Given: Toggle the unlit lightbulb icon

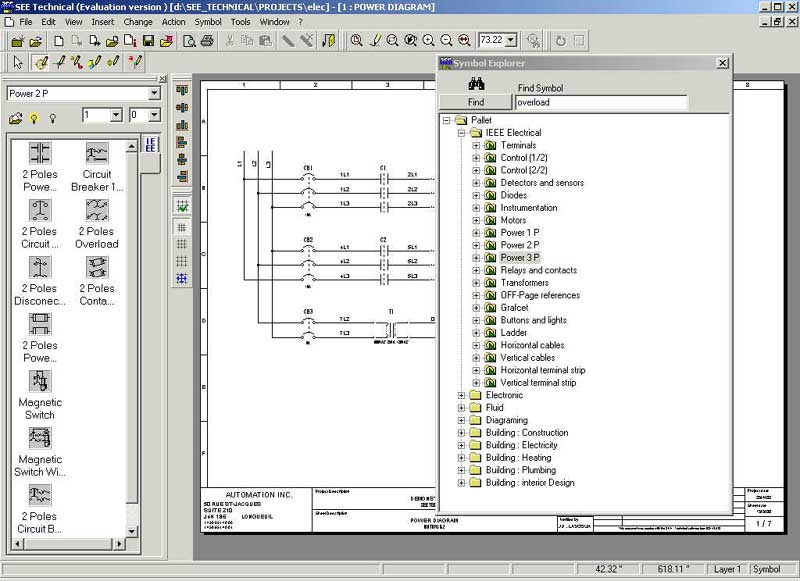Looking at the screenshot, I should (x=53, y=118).
